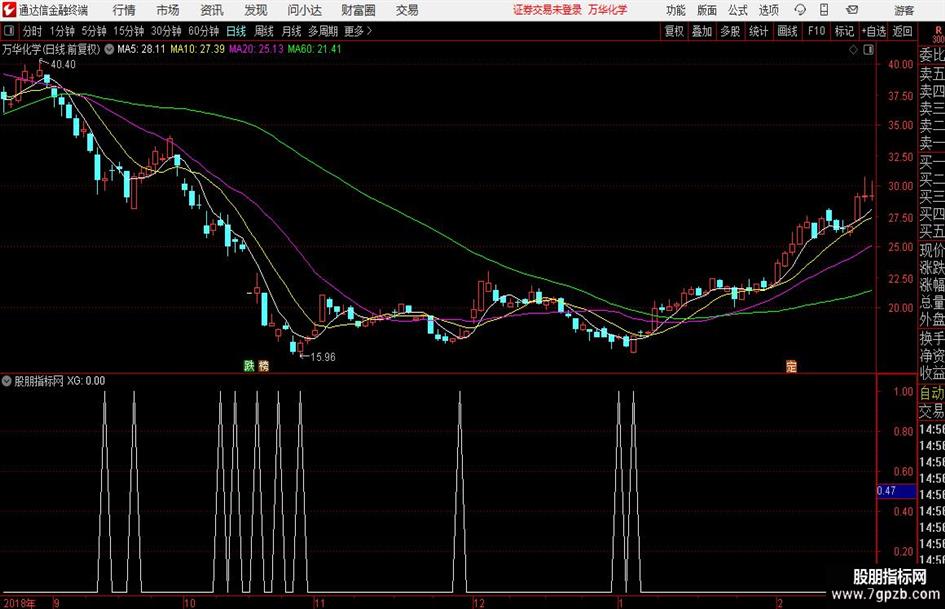The image size is (945, 609).
Task: Switch to the 30分钟 period tab
Action: tap(166, 31)
